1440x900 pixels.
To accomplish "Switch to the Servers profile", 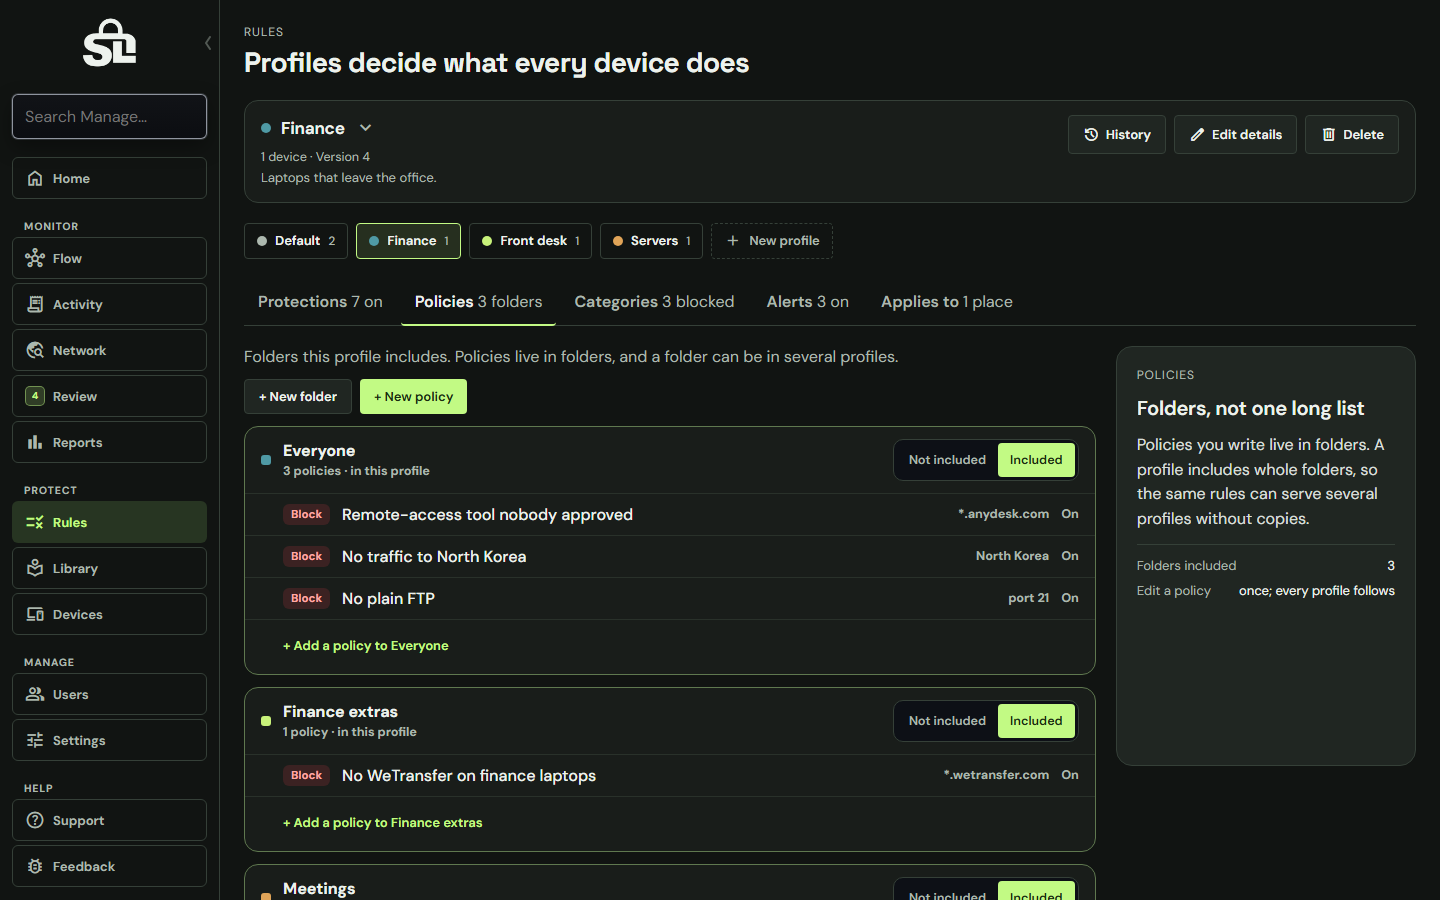I will pos(651,241).
